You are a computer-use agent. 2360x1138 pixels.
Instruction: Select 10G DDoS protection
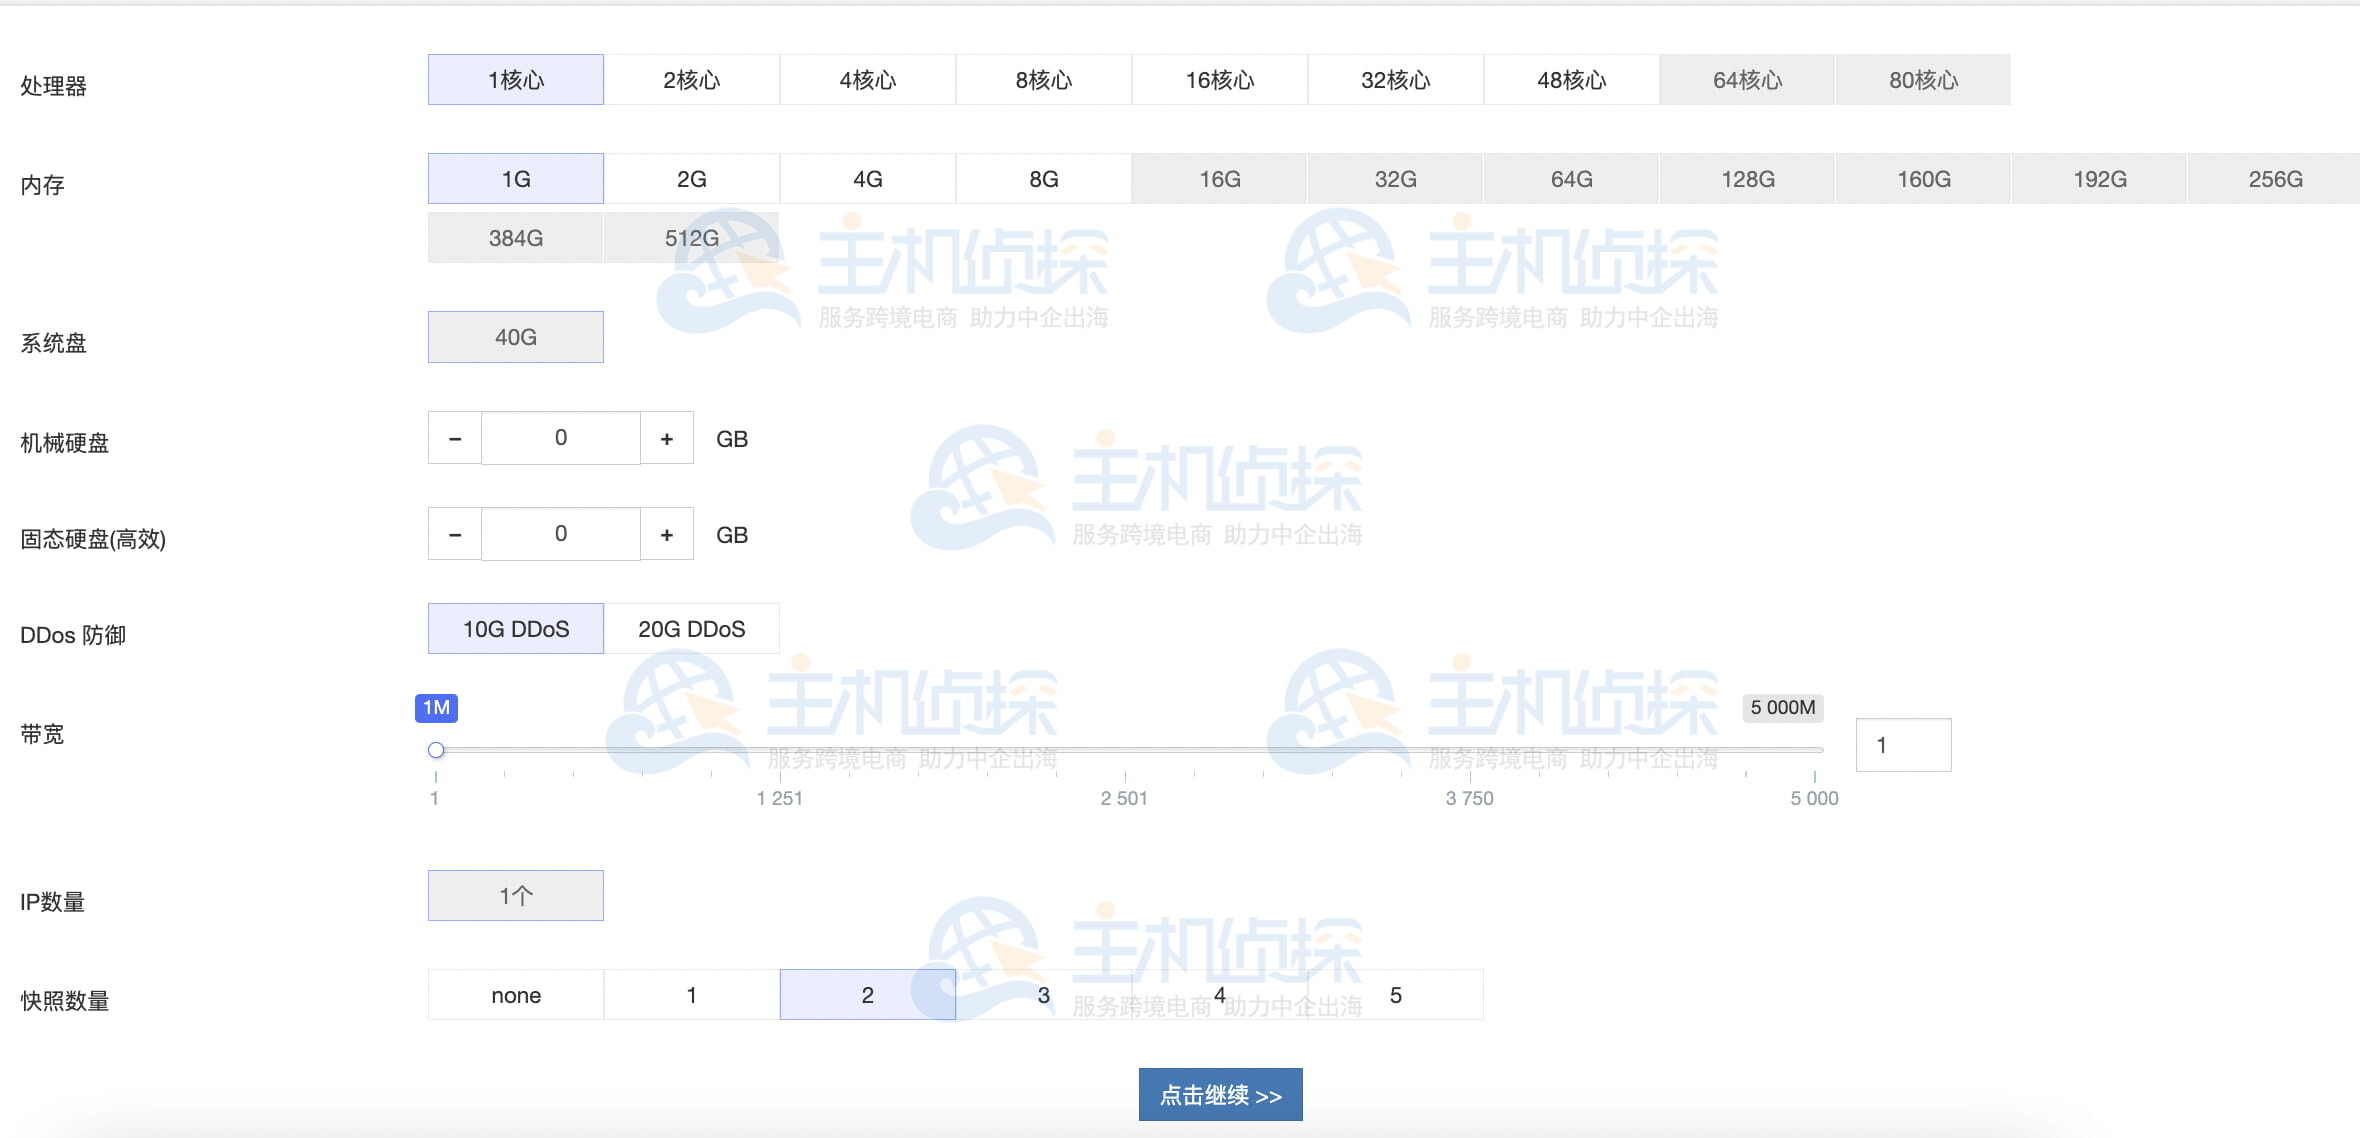(x=515, y=629)
